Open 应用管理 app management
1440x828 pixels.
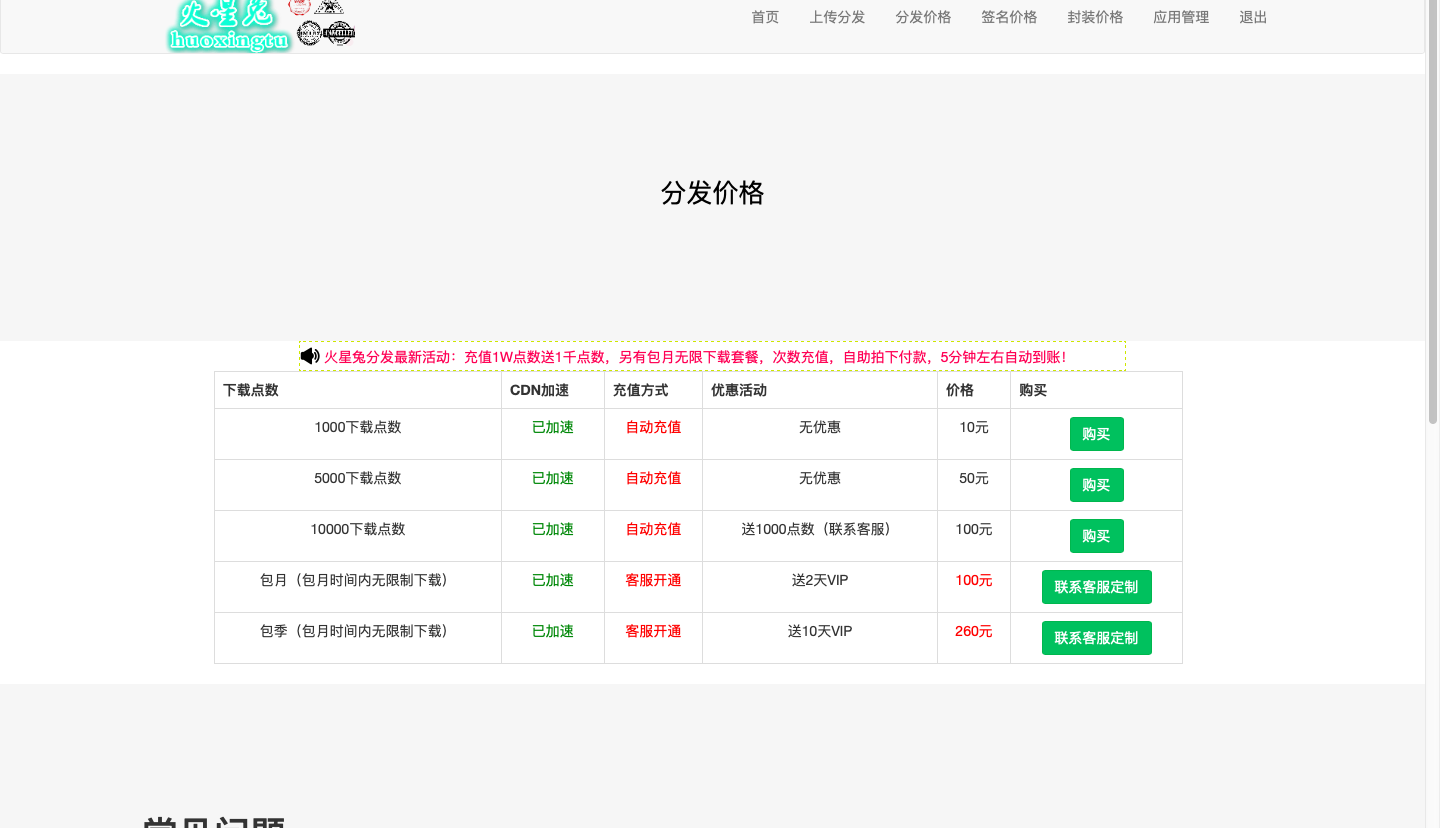tap(1181, 17)
